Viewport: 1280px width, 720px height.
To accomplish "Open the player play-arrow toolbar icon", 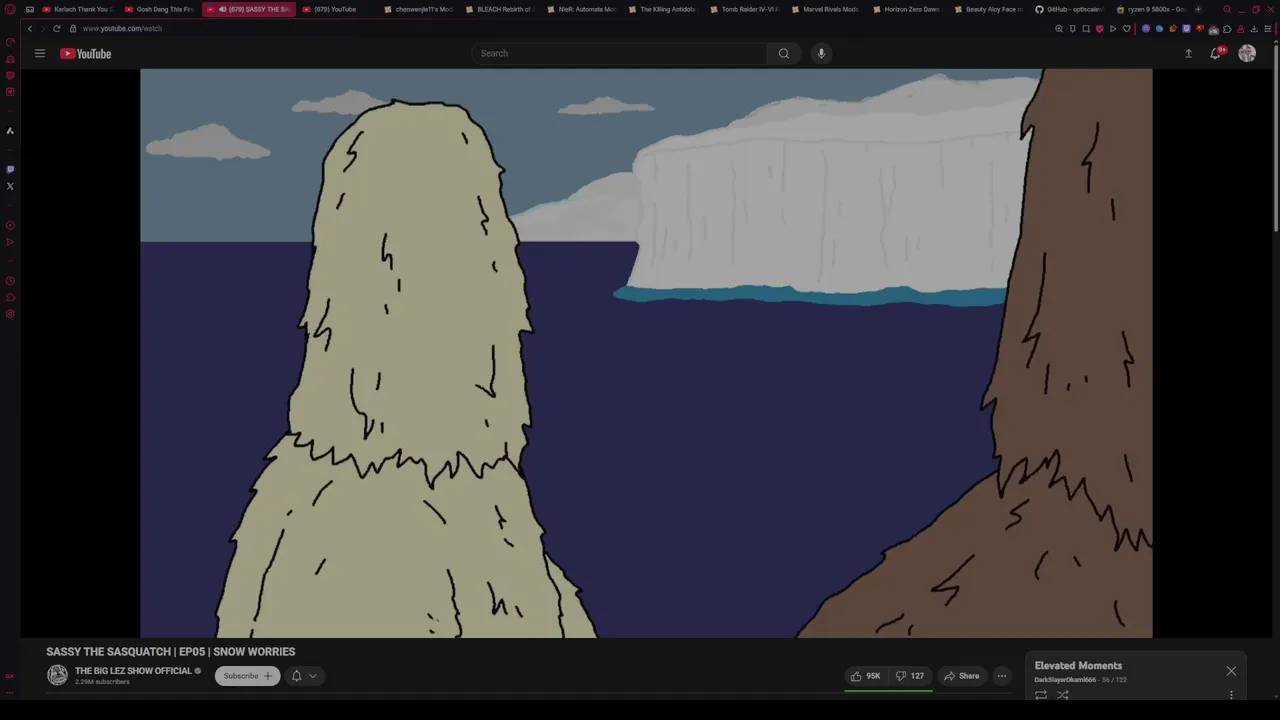I will [x=1113, y=28].
